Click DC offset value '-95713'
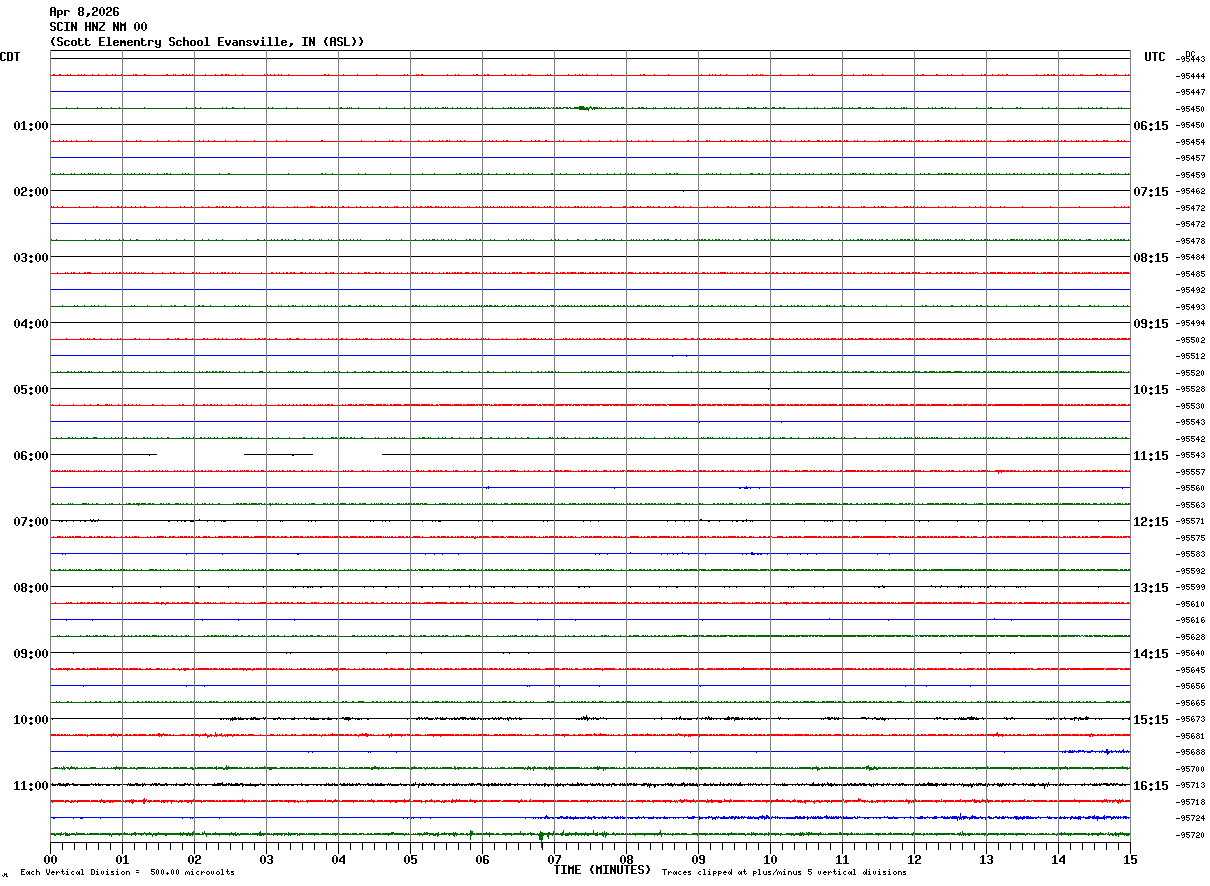Screen dimensions: 1210x886 tap(1191, 785)
